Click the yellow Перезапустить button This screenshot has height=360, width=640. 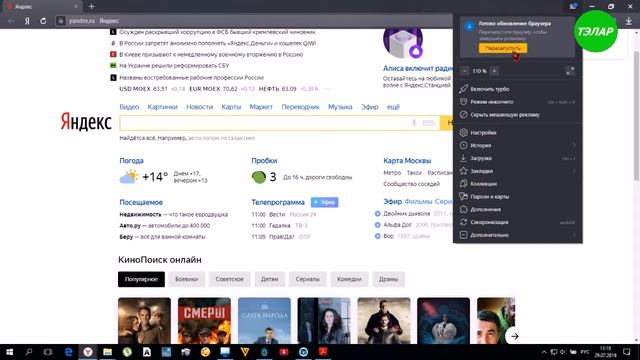503,48
